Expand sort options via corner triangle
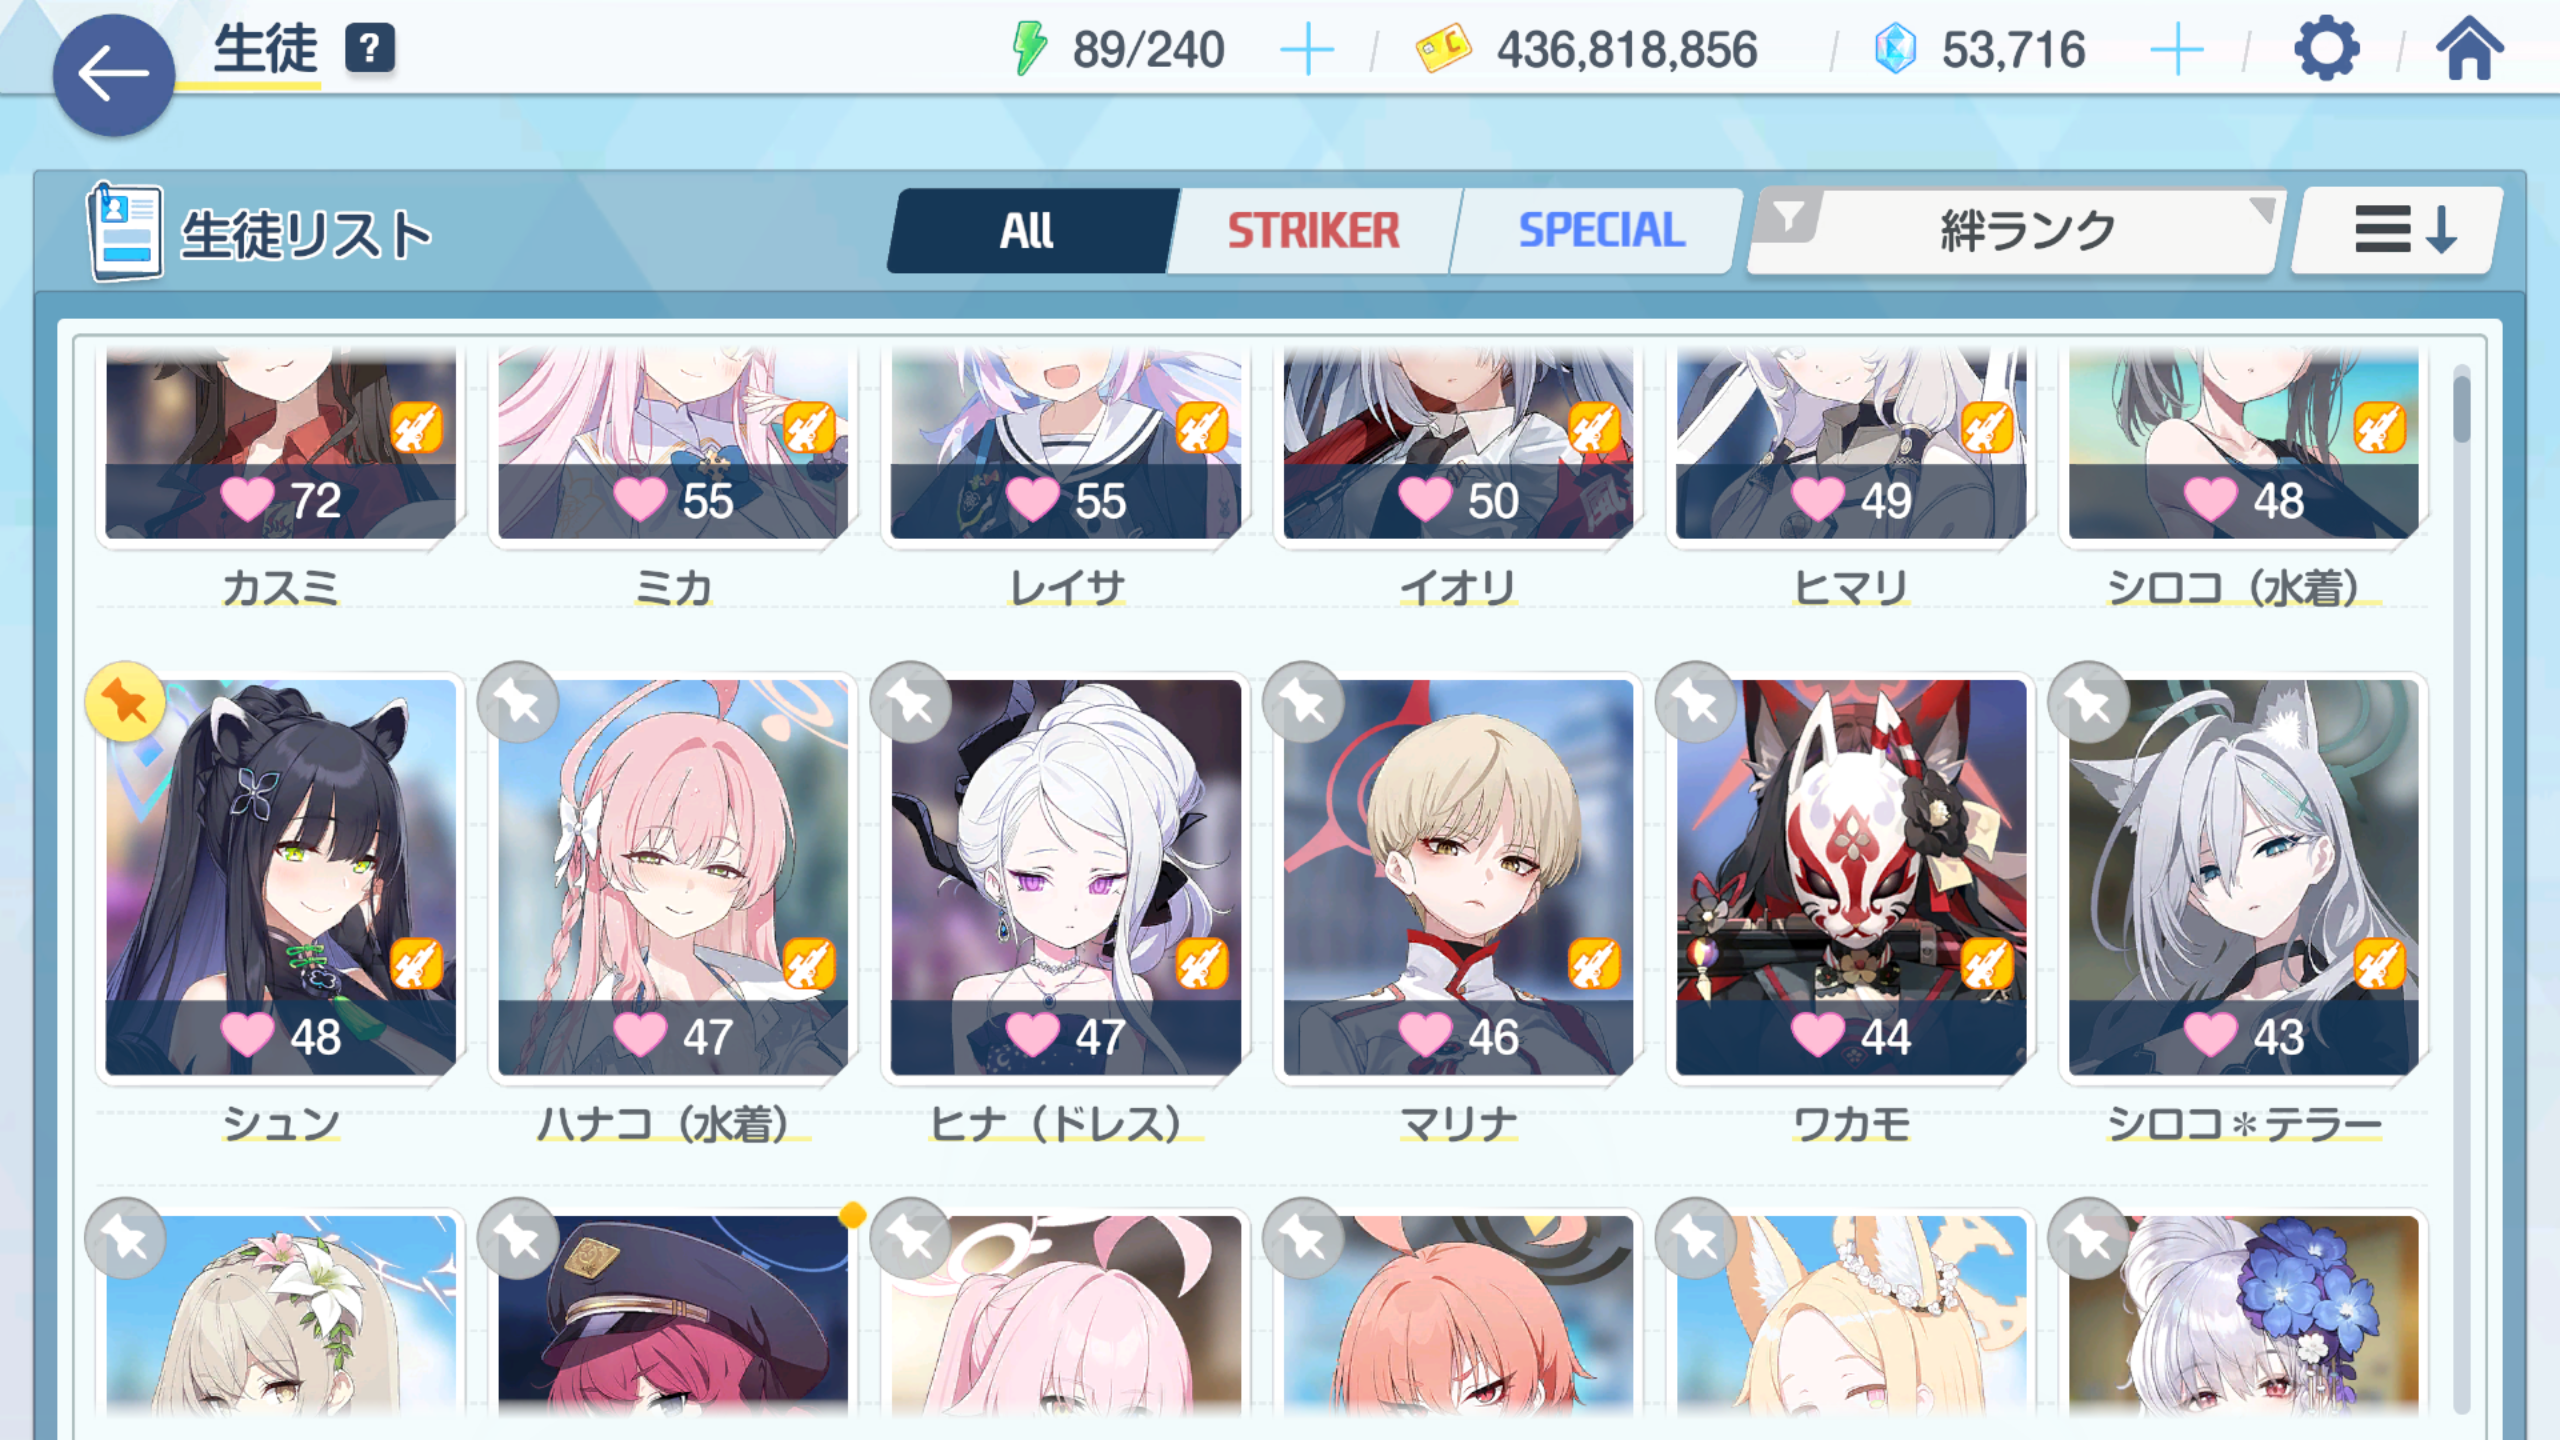Viewport: 2560px width, 1440px height. point(2261,209)
